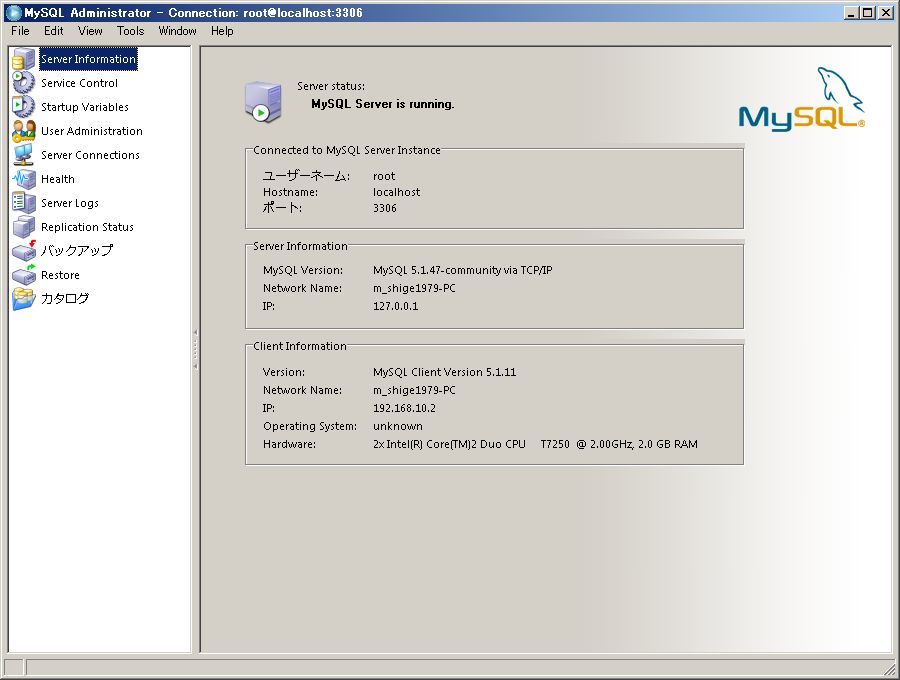
Task: View Server Logs
Action: [x=69, y=203]
